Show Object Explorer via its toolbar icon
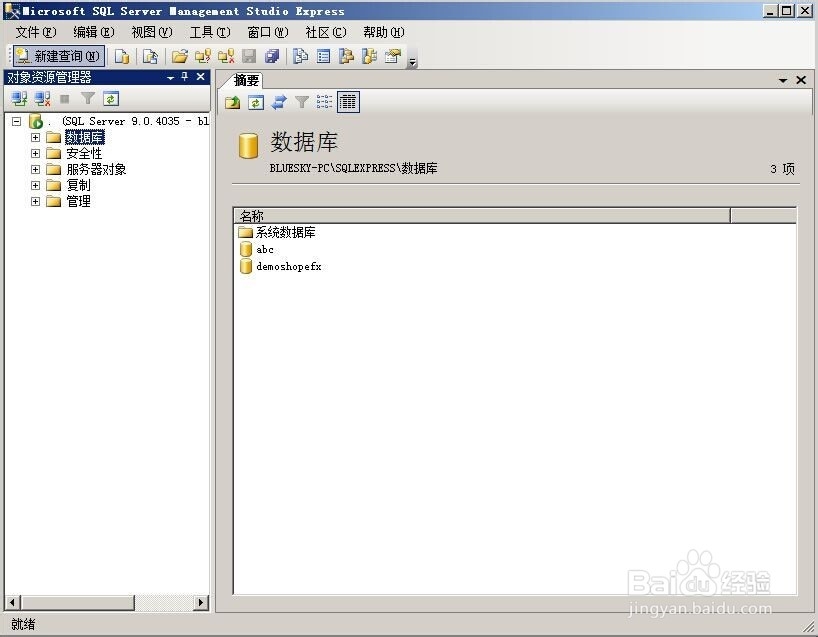 (x=346, y=56)
